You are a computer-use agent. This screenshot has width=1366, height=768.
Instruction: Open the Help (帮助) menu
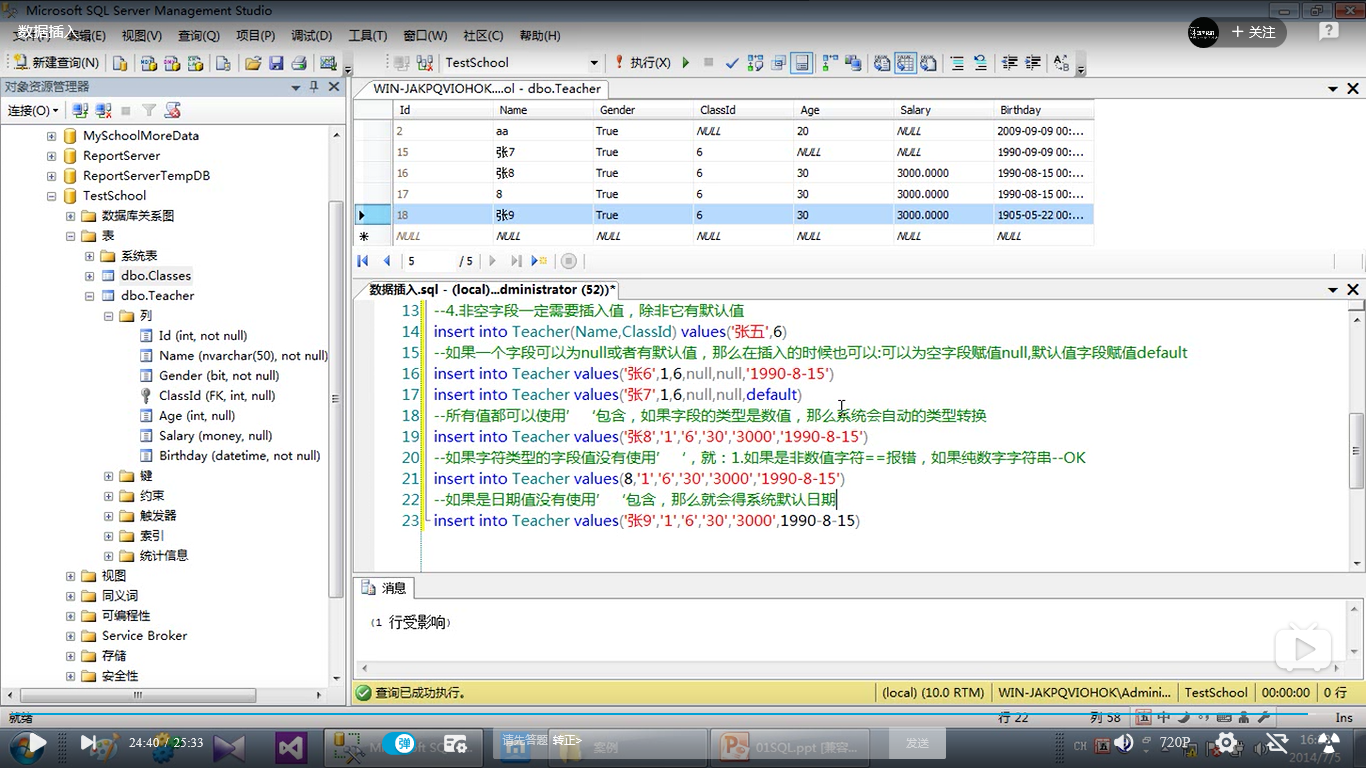(x=540, y=35)
